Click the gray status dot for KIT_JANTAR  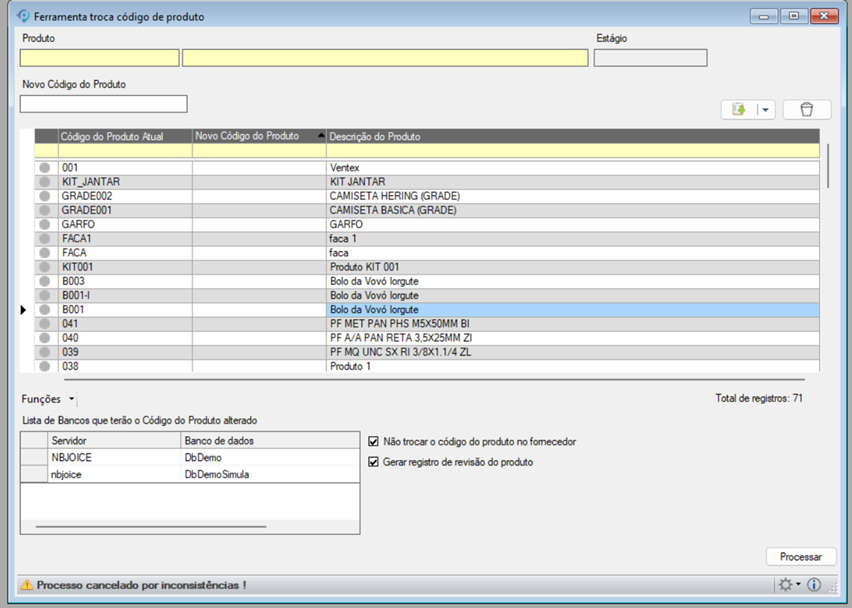click(45, 182)
